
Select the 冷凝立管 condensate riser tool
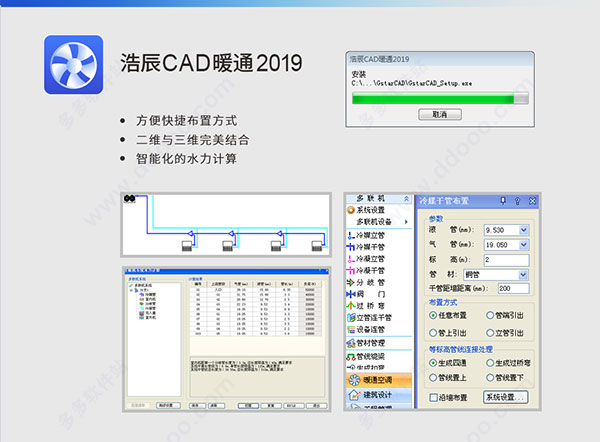(366, 259)
